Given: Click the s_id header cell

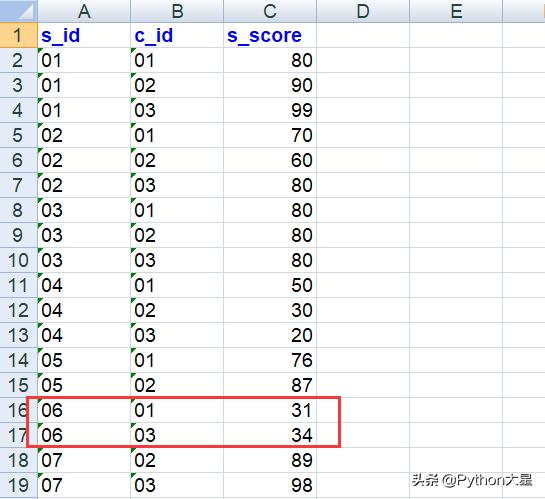Looking at the screenshot, I should click(84, 35).
